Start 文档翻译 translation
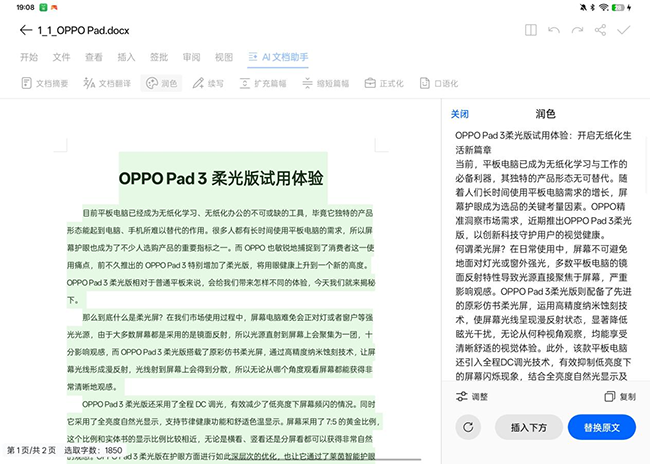650x464 pixels. (x=107, y=83)
